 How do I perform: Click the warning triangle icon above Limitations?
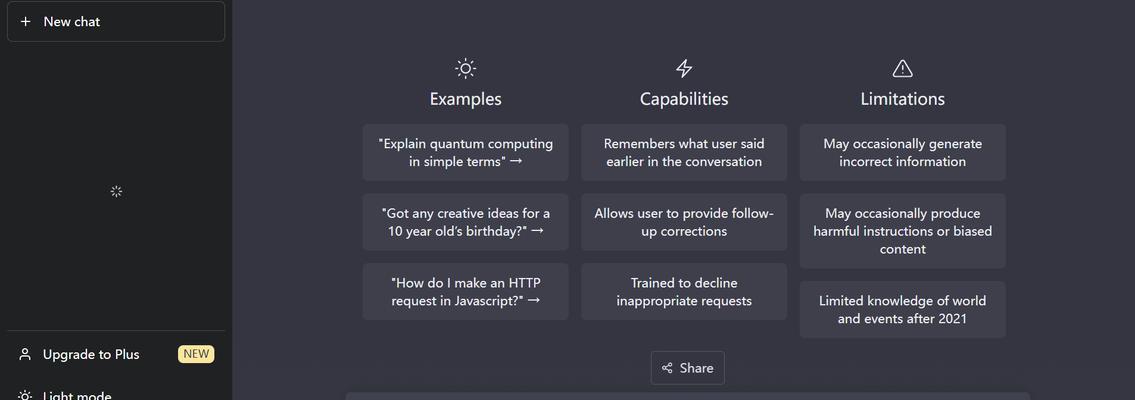903,69
